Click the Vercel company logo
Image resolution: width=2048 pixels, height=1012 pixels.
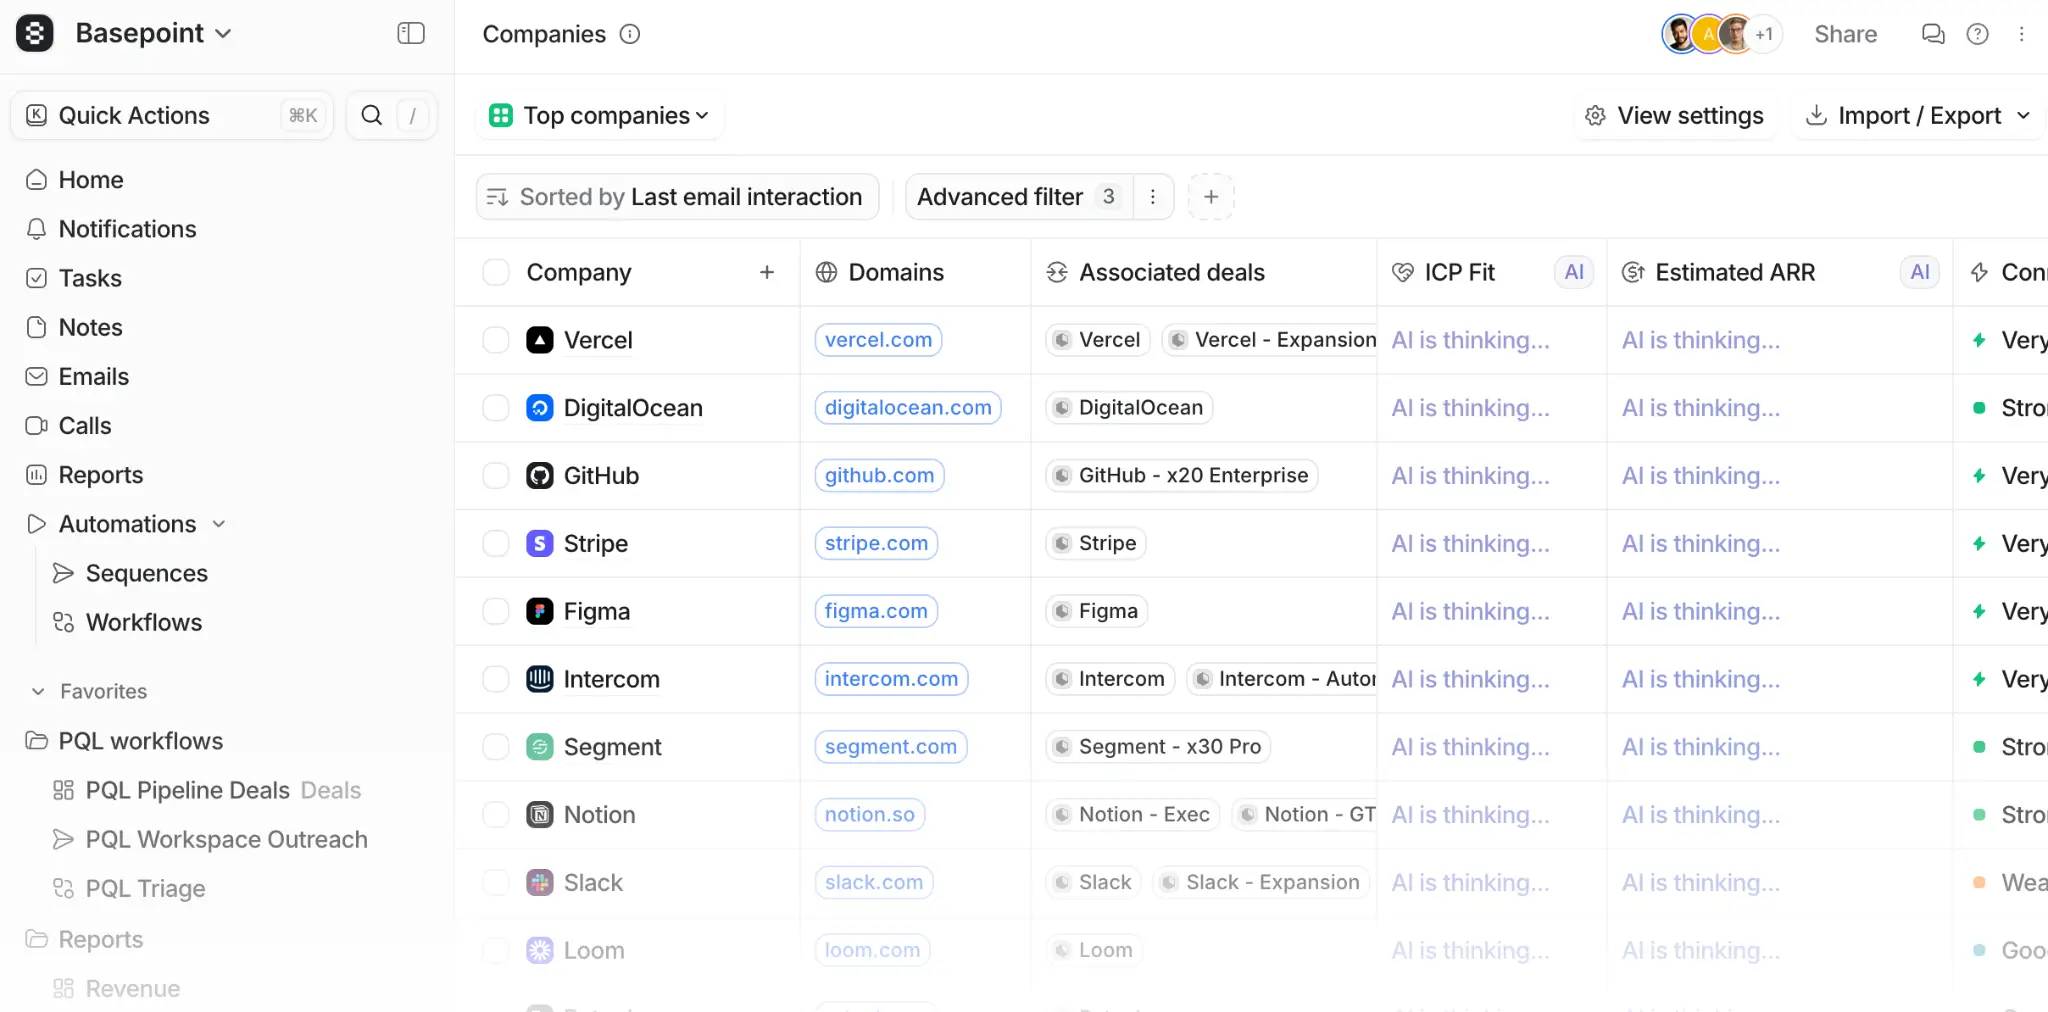click(x=540, y=340)
